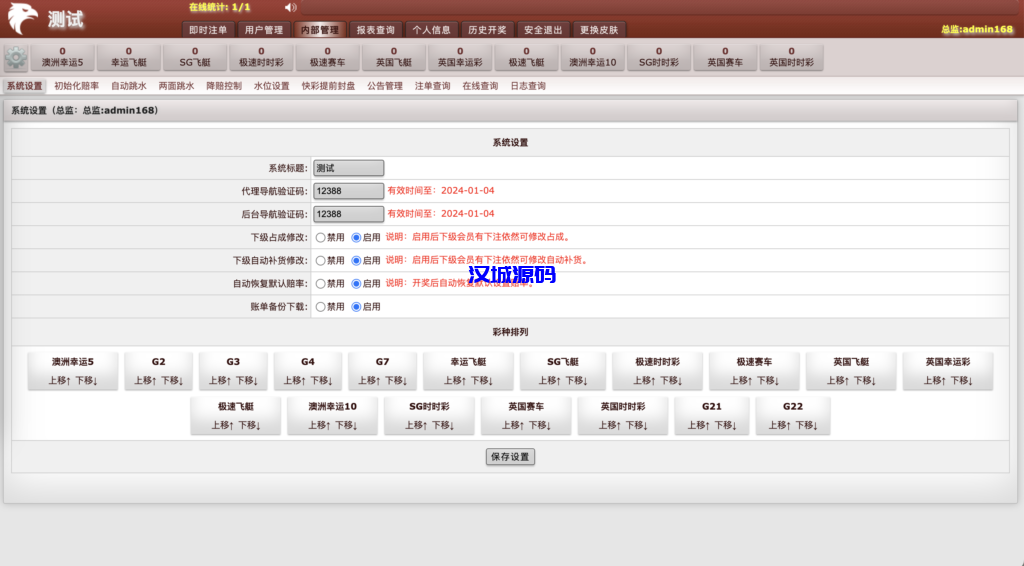Viewport: 1024px width, 566px height.
Task: Move G3 up with 上移
Action: click(219, 380)
